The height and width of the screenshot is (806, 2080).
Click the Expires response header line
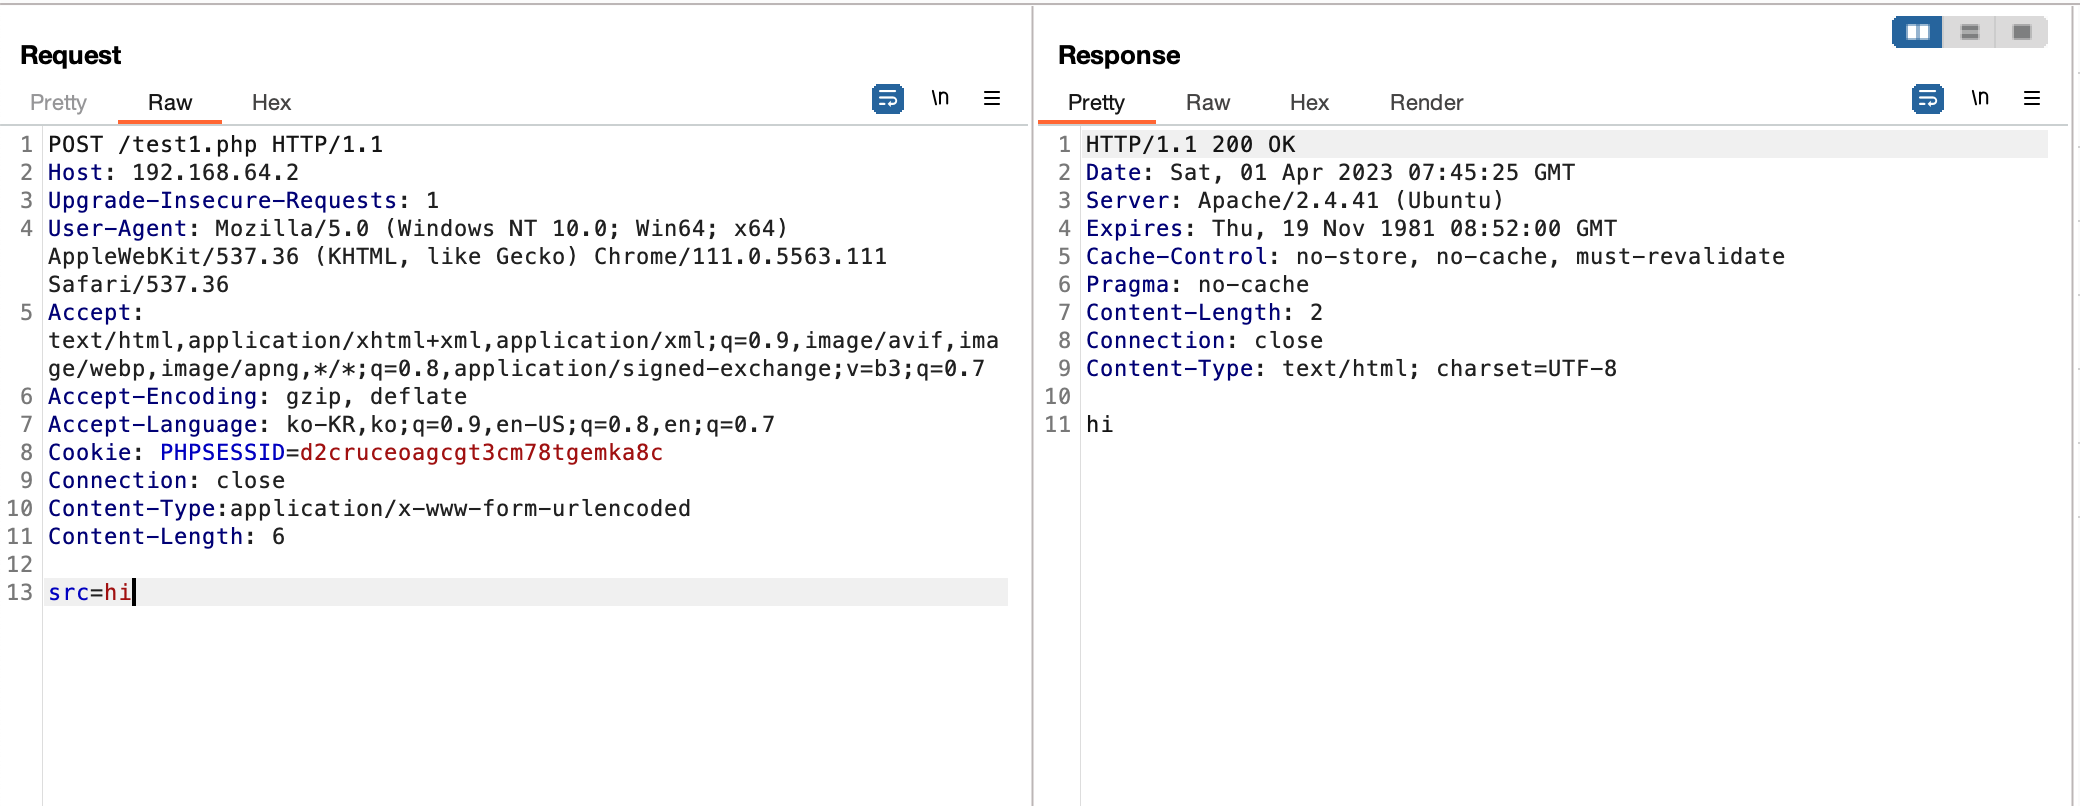point(1351,228)
